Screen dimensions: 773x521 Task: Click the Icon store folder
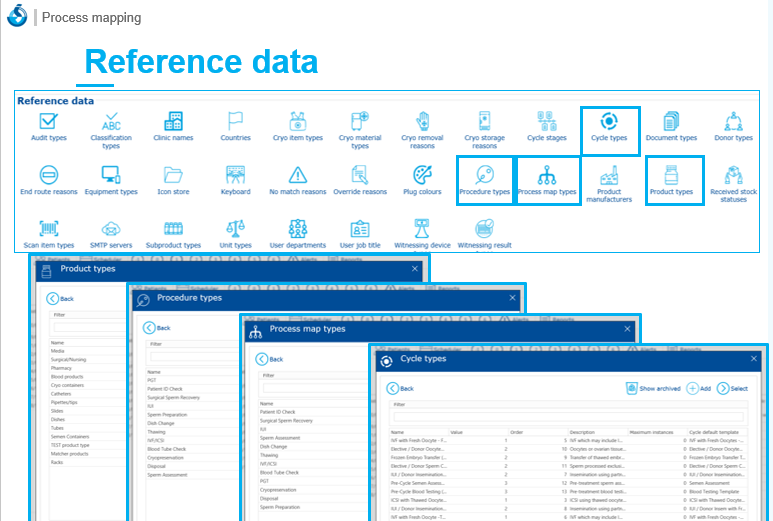click(173, 175)
